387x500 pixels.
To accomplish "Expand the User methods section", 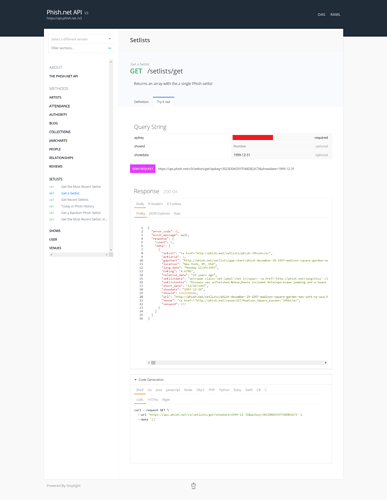I will coord(53,239).
